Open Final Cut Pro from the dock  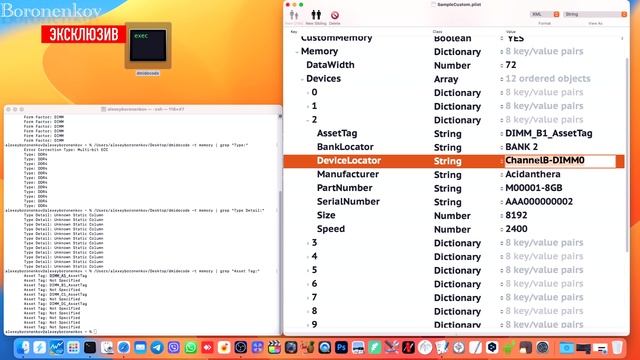coord(274,348)
